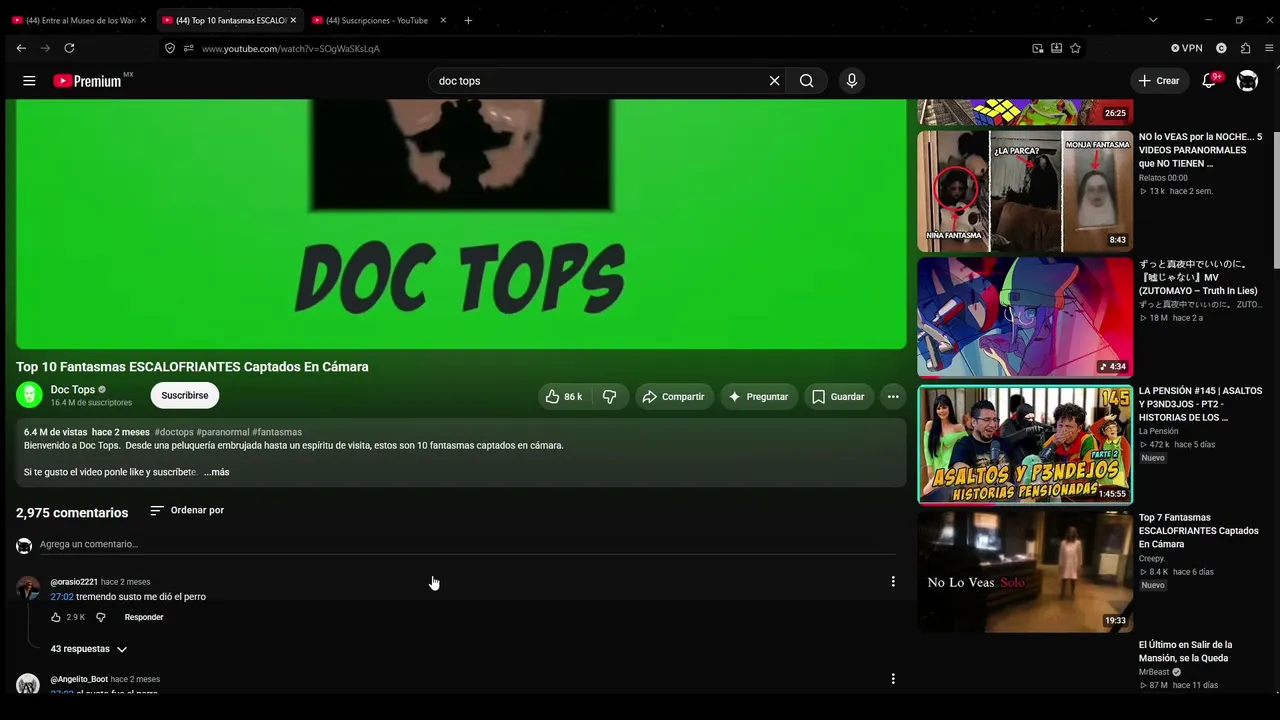Reload the current page
Viewport: 1280px width, 720px height.
coord(69,48)
